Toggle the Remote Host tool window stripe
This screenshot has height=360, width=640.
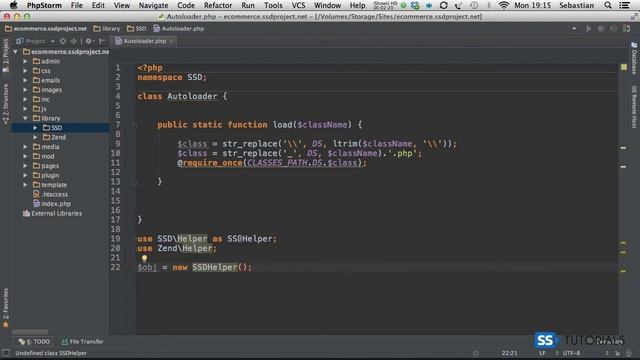pyautogui.click(x=634, y=107)
